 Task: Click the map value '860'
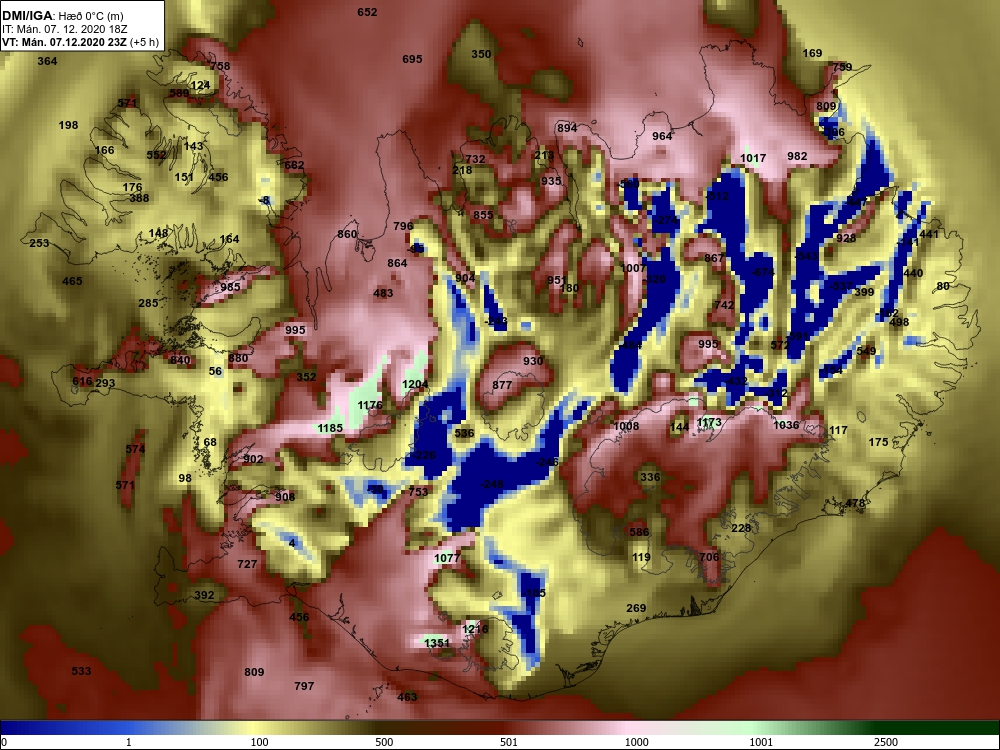tap(348, 234)
